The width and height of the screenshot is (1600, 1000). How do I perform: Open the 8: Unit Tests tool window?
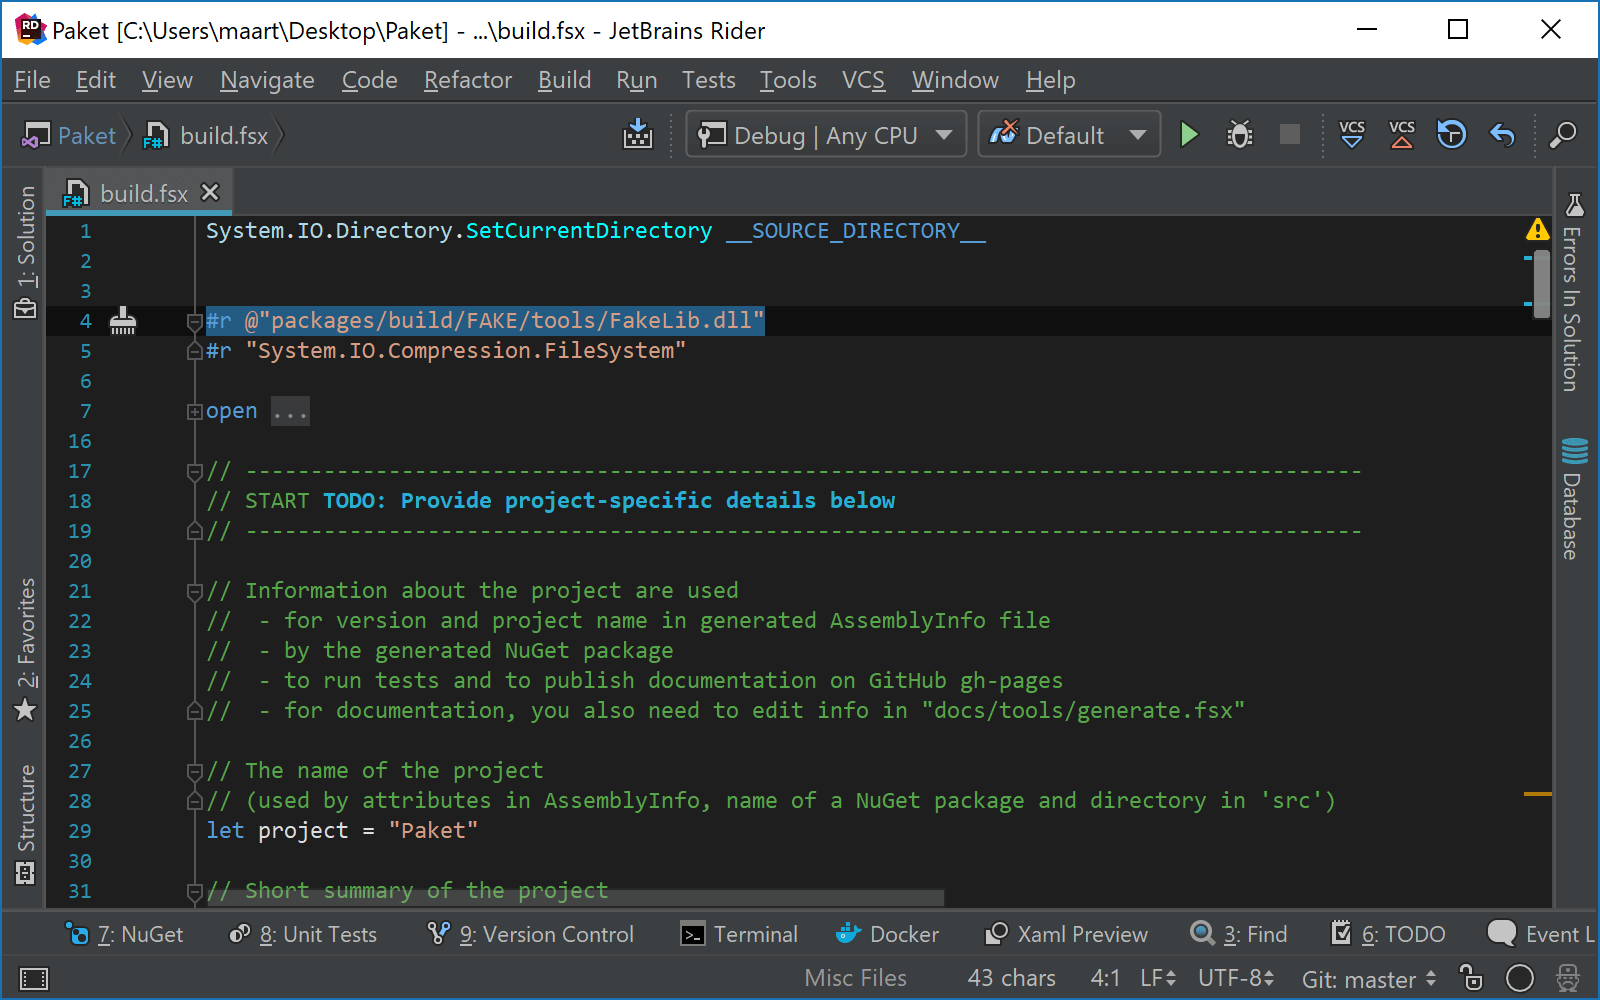pyautogui.click(x=303, y=934)
